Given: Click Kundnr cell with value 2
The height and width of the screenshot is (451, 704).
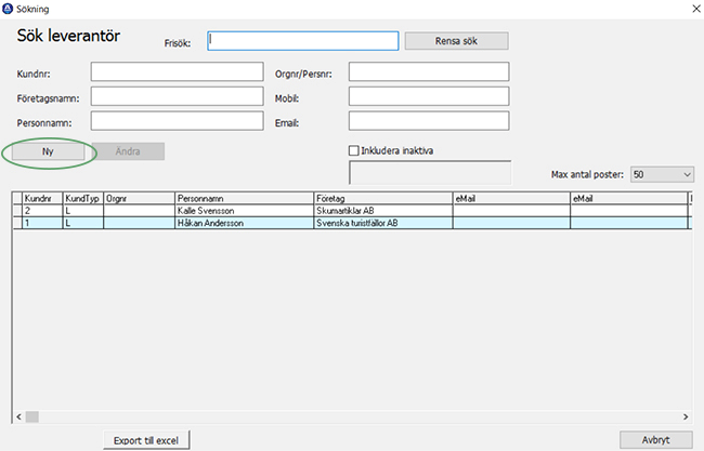Looking at the screenshot, I should coord(43,211).
